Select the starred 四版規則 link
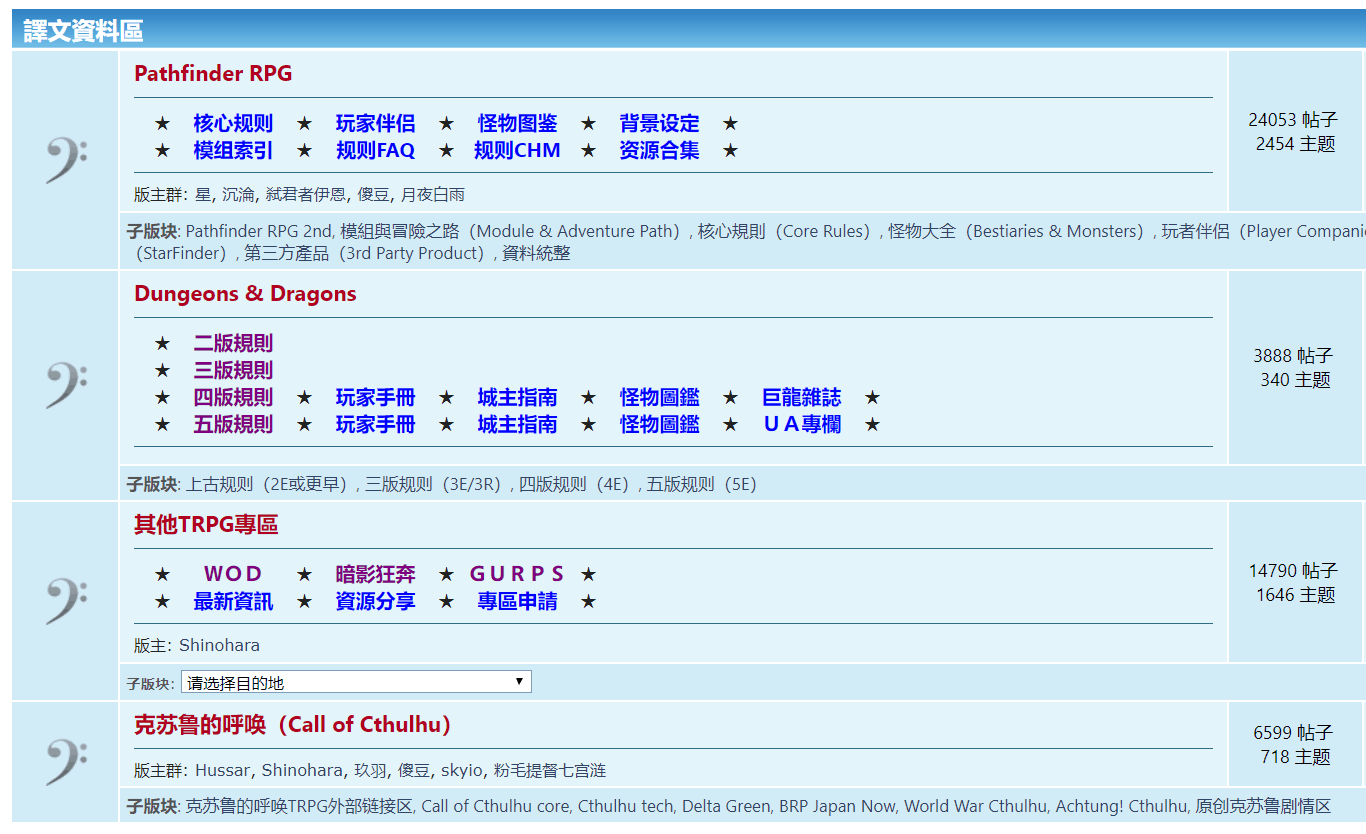Image resolution: width=1366 pixels, height=834 pixels. coord(233,398)
